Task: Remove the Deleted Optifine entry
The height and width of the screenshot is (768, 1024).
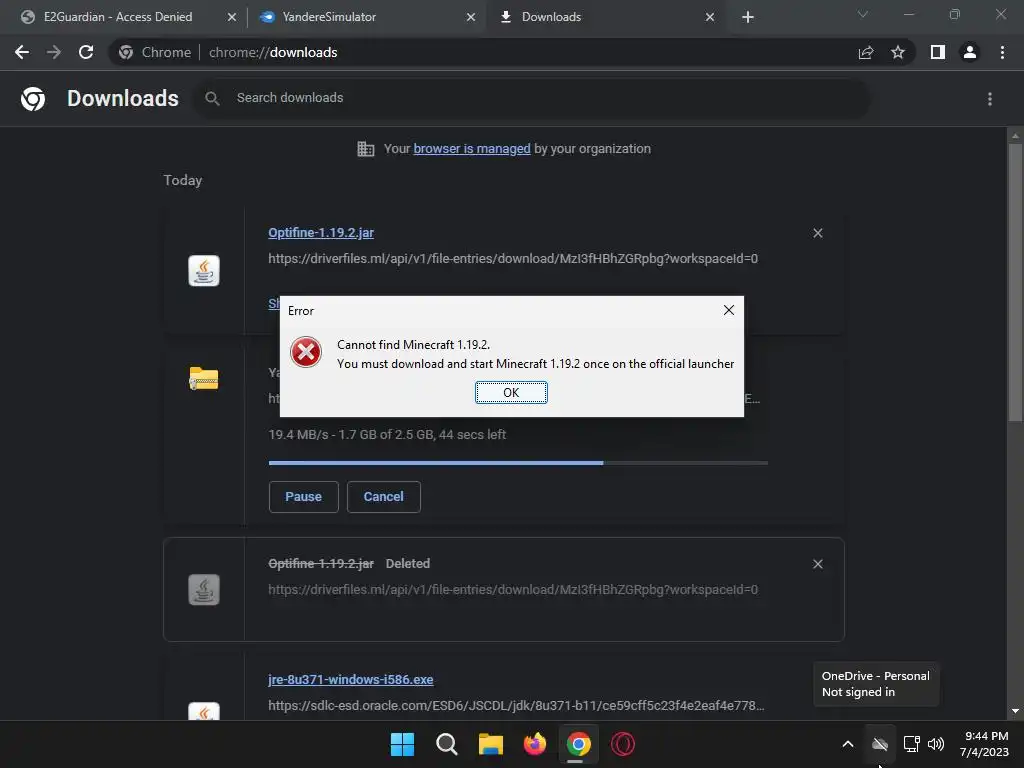Action: 818,564
